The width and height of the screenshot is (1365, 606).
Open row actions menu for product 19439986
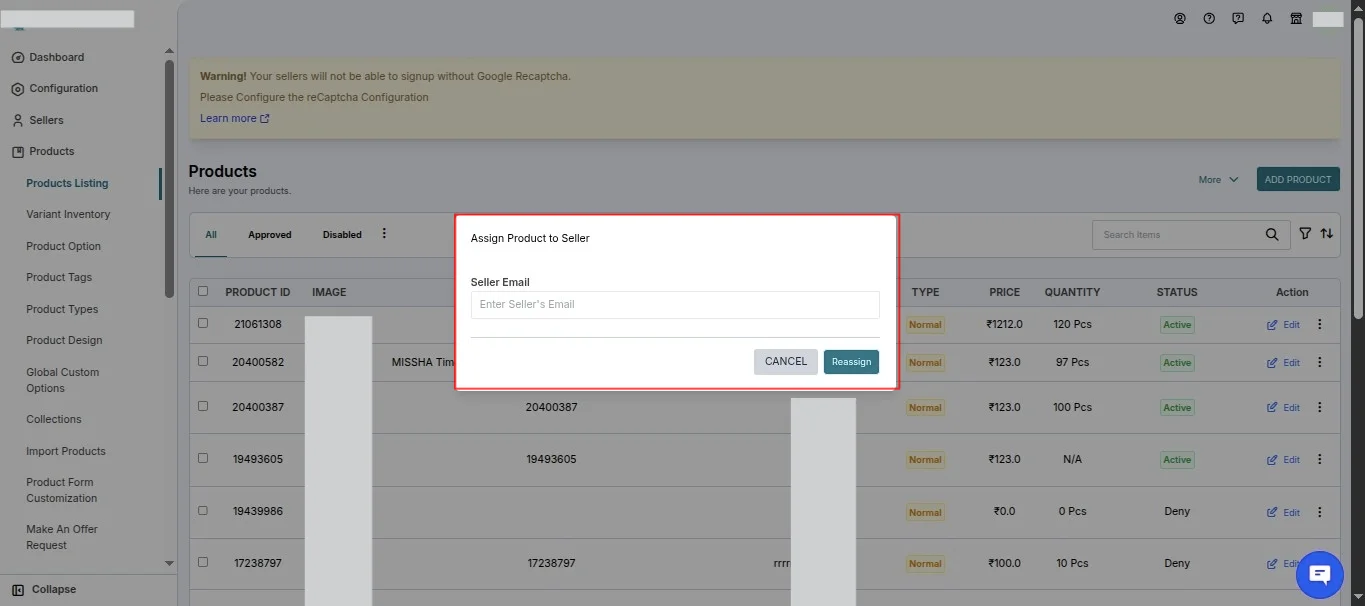click(x=1319, y=511)
